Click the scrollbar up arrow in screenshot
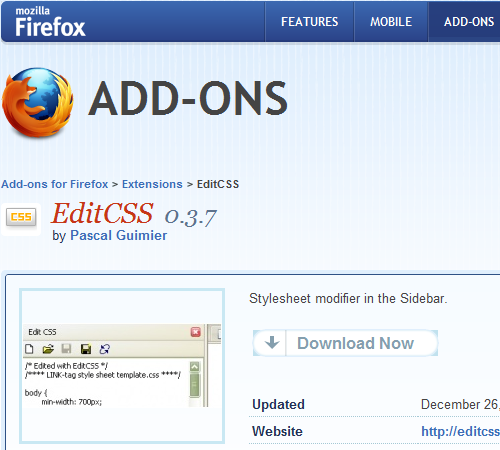Screen dimensions: 500x450 tap(195, 367)
